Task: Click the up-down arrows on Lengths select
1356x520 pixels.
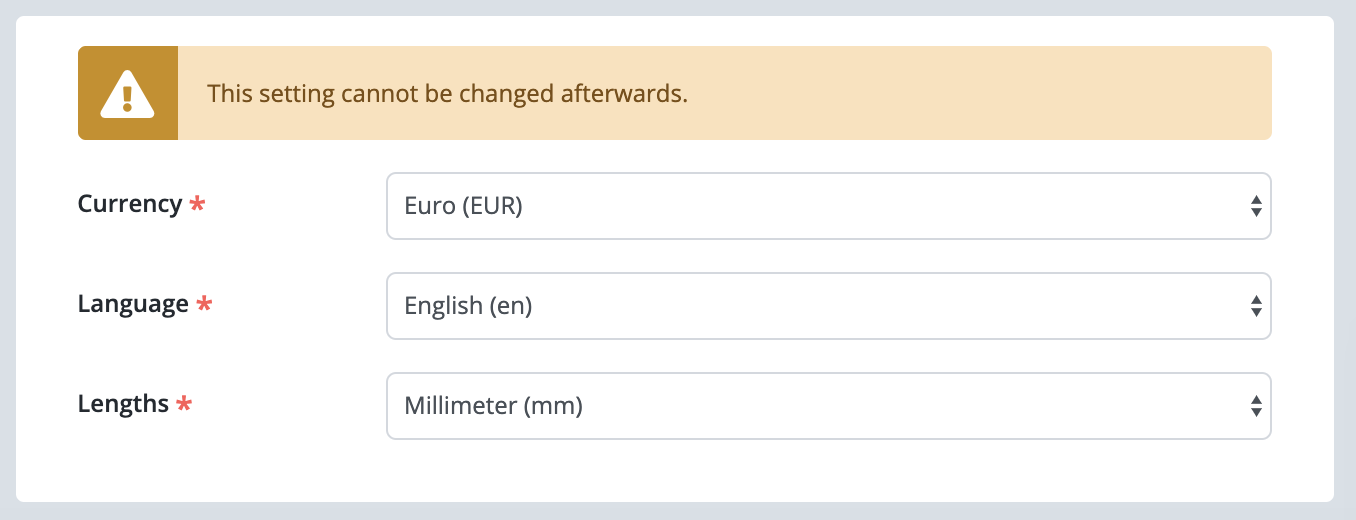Action: point(1256,406)
